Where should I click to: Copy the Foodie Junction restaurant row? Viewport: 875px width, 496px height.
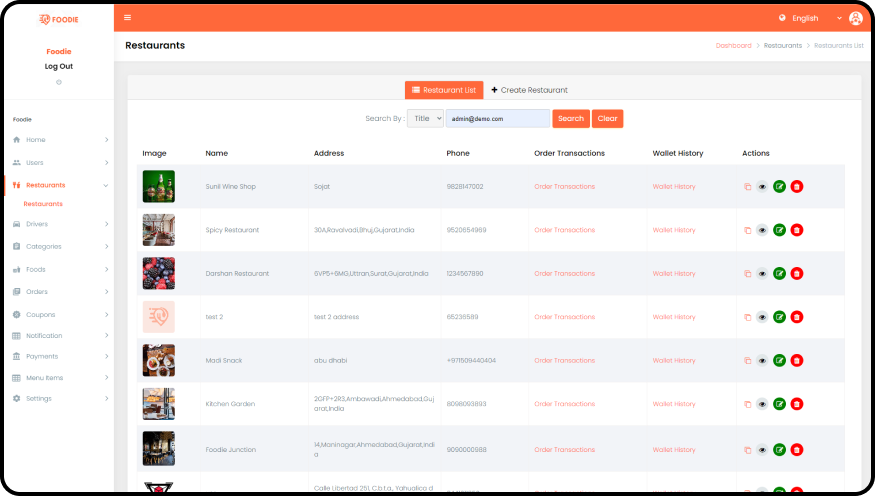pos(747,450)
